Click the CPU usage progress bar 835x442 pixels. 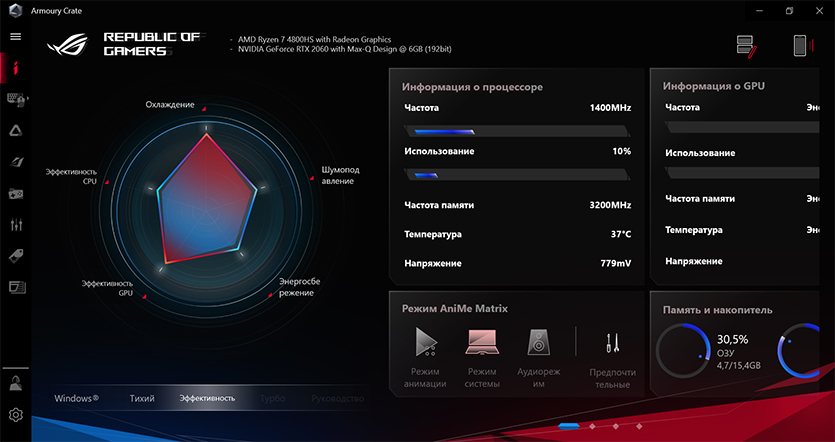tap(516, 174)
